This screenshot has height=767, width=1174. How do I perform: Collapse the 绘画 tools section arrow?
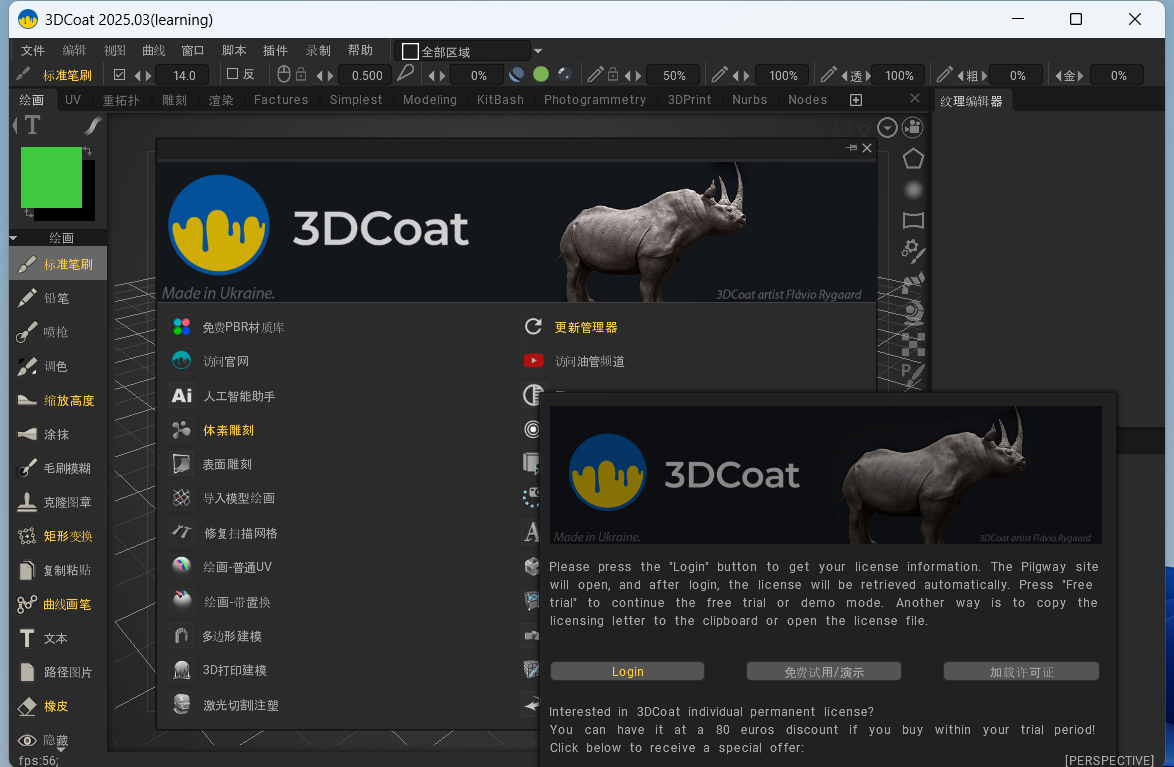click(x=13, y=238)
